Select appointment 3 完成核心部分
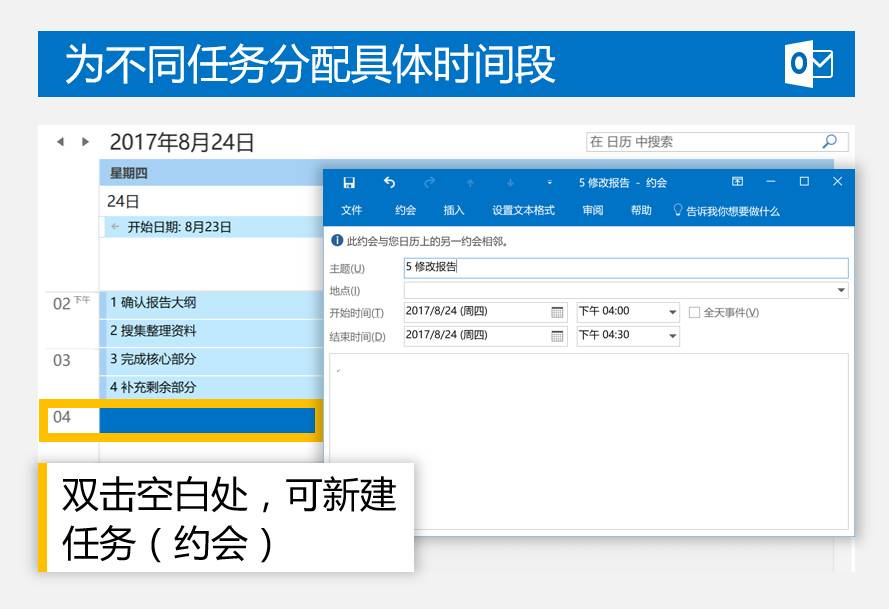The image size is (889, 609). (x=211, y=361)
